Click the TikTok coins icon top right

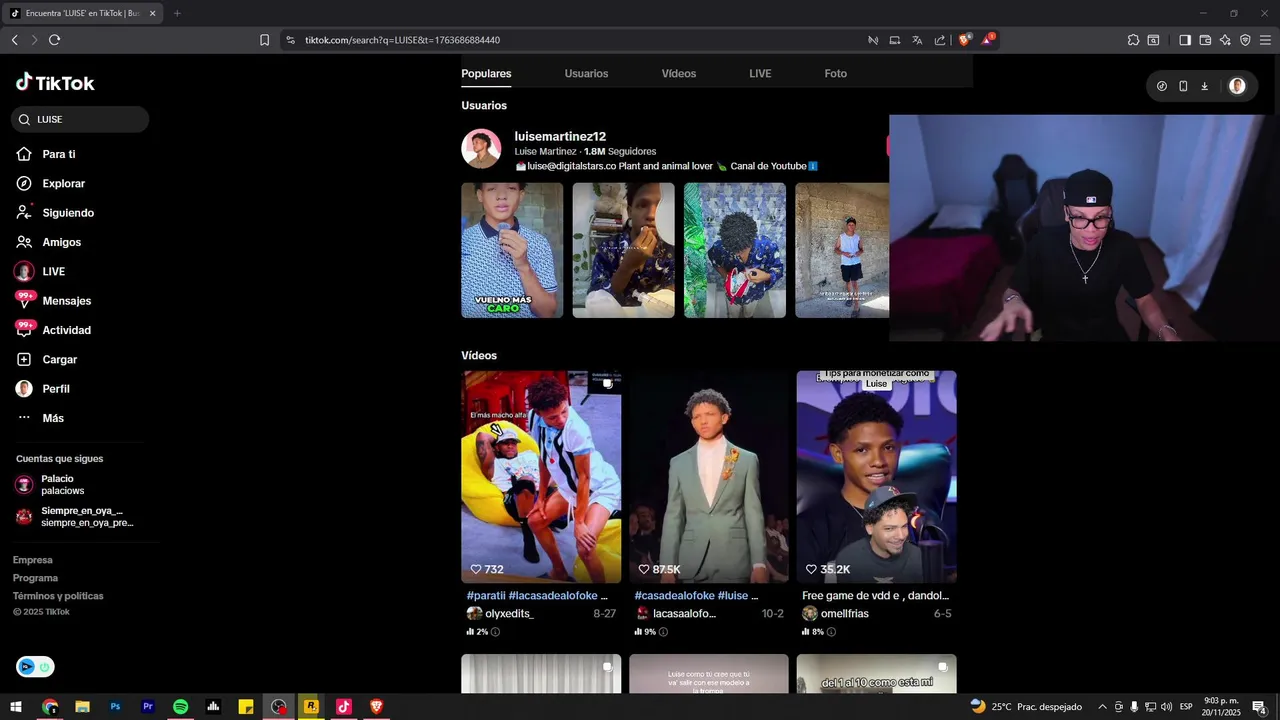click(x=1161, y=86)
